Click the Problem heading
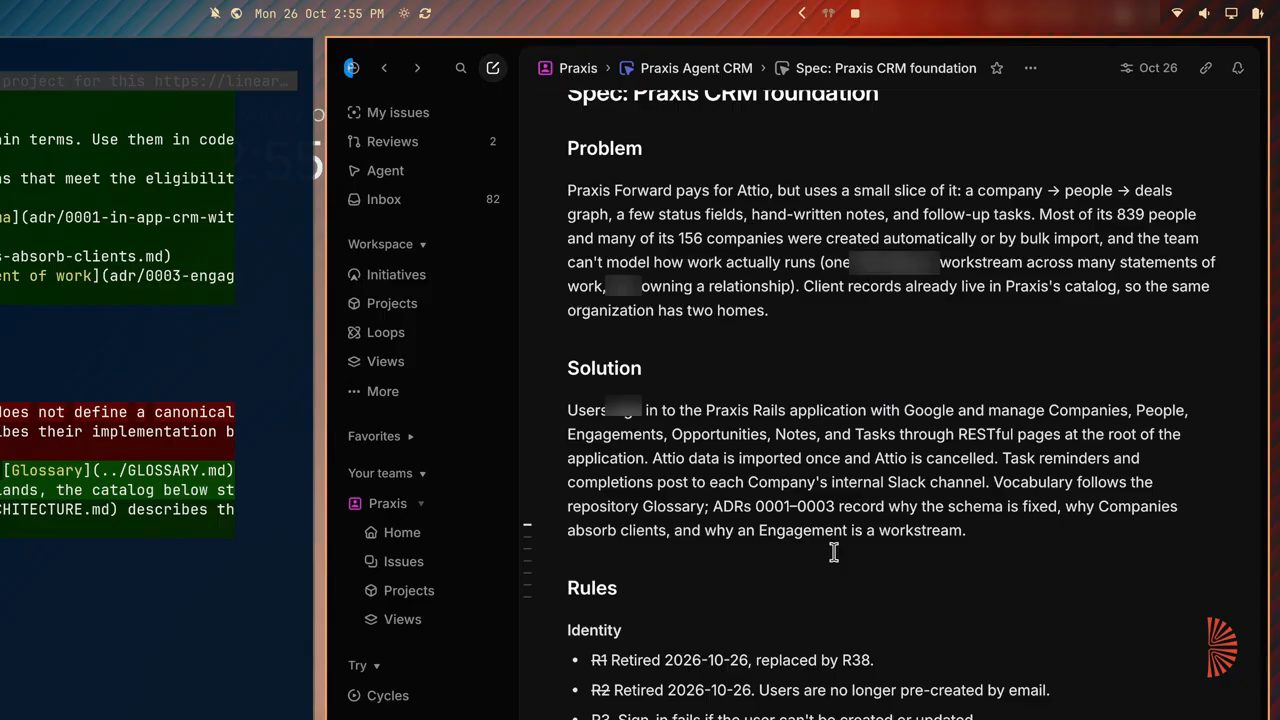Viewport: 1280px width, 720px height. (x=604, y=148)
